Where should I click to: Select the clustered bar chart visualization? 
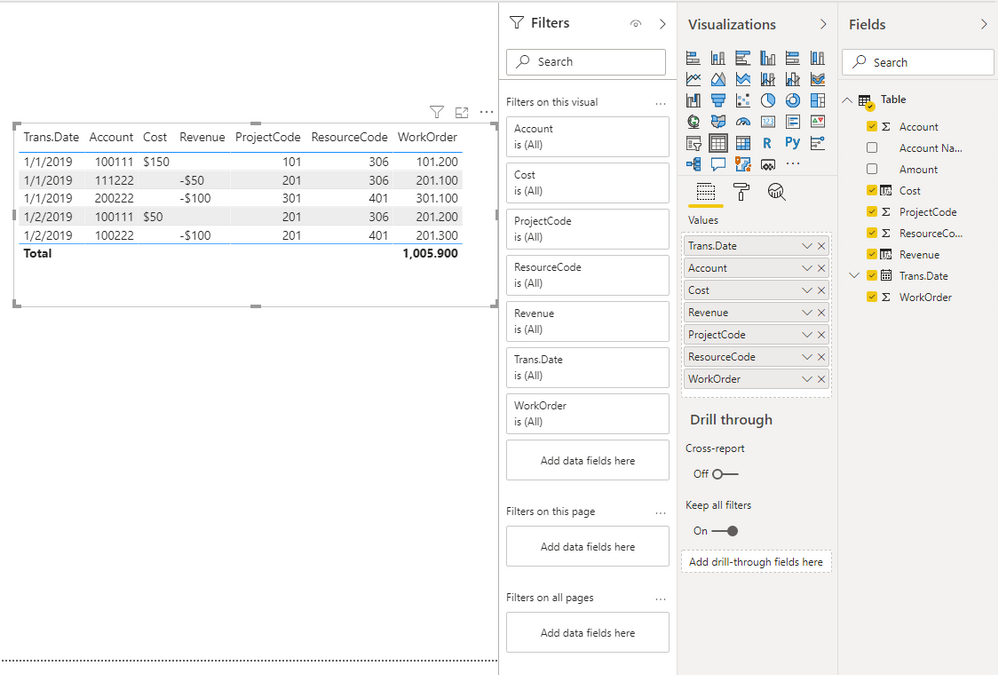click(x=743, y=58)
